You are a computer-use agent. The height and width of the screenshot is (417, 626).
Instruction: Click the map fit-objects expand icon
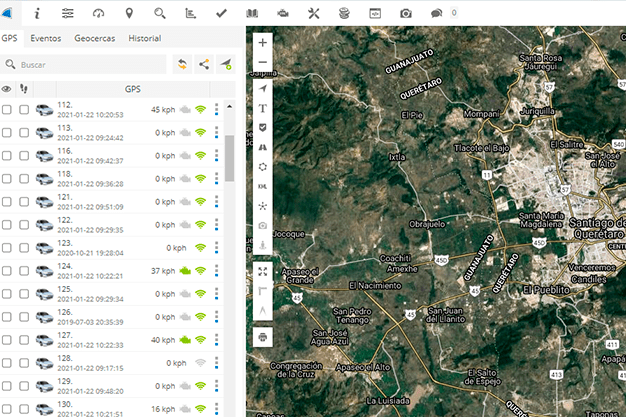[x=263, y=272]
